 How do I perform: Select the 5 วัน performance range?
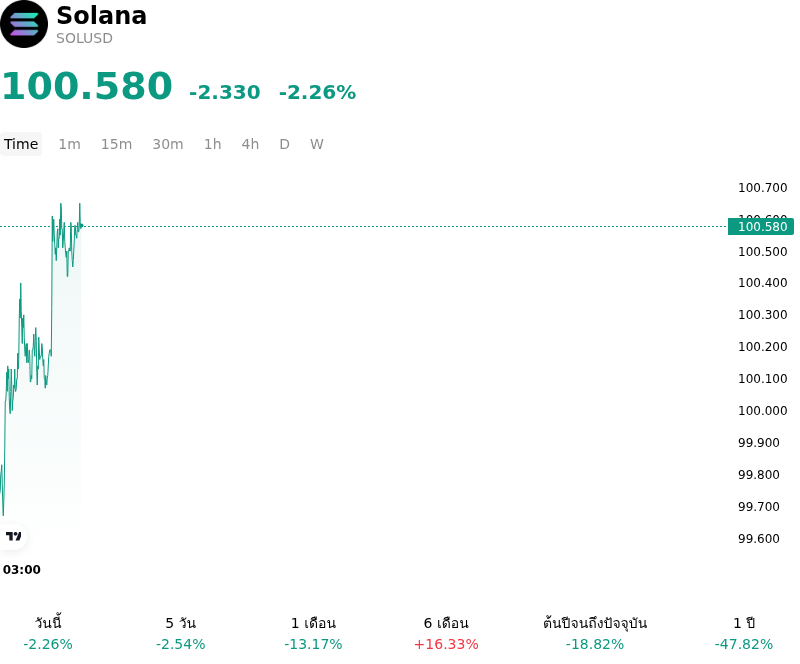181,633
